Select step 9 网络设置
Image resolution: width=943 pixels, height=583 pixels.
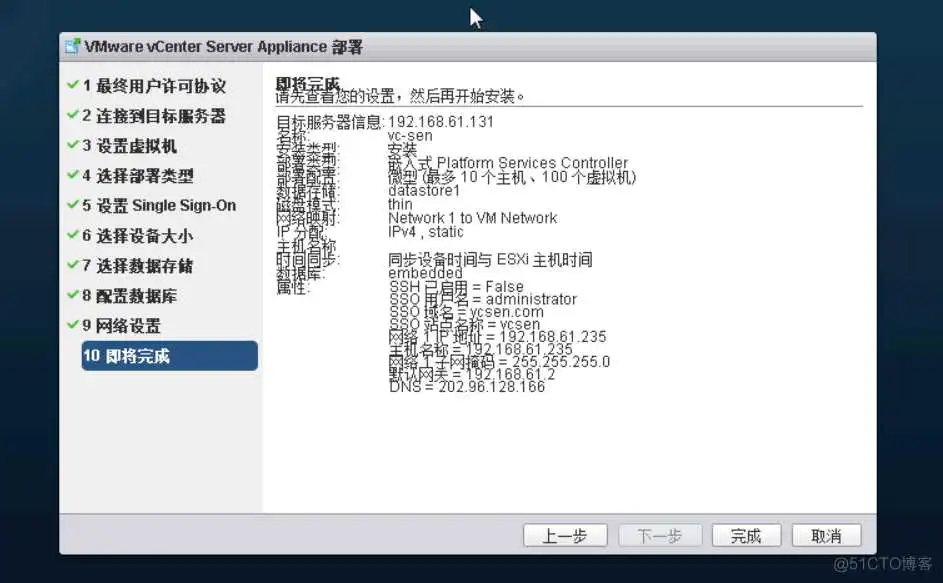pos(121,325)
